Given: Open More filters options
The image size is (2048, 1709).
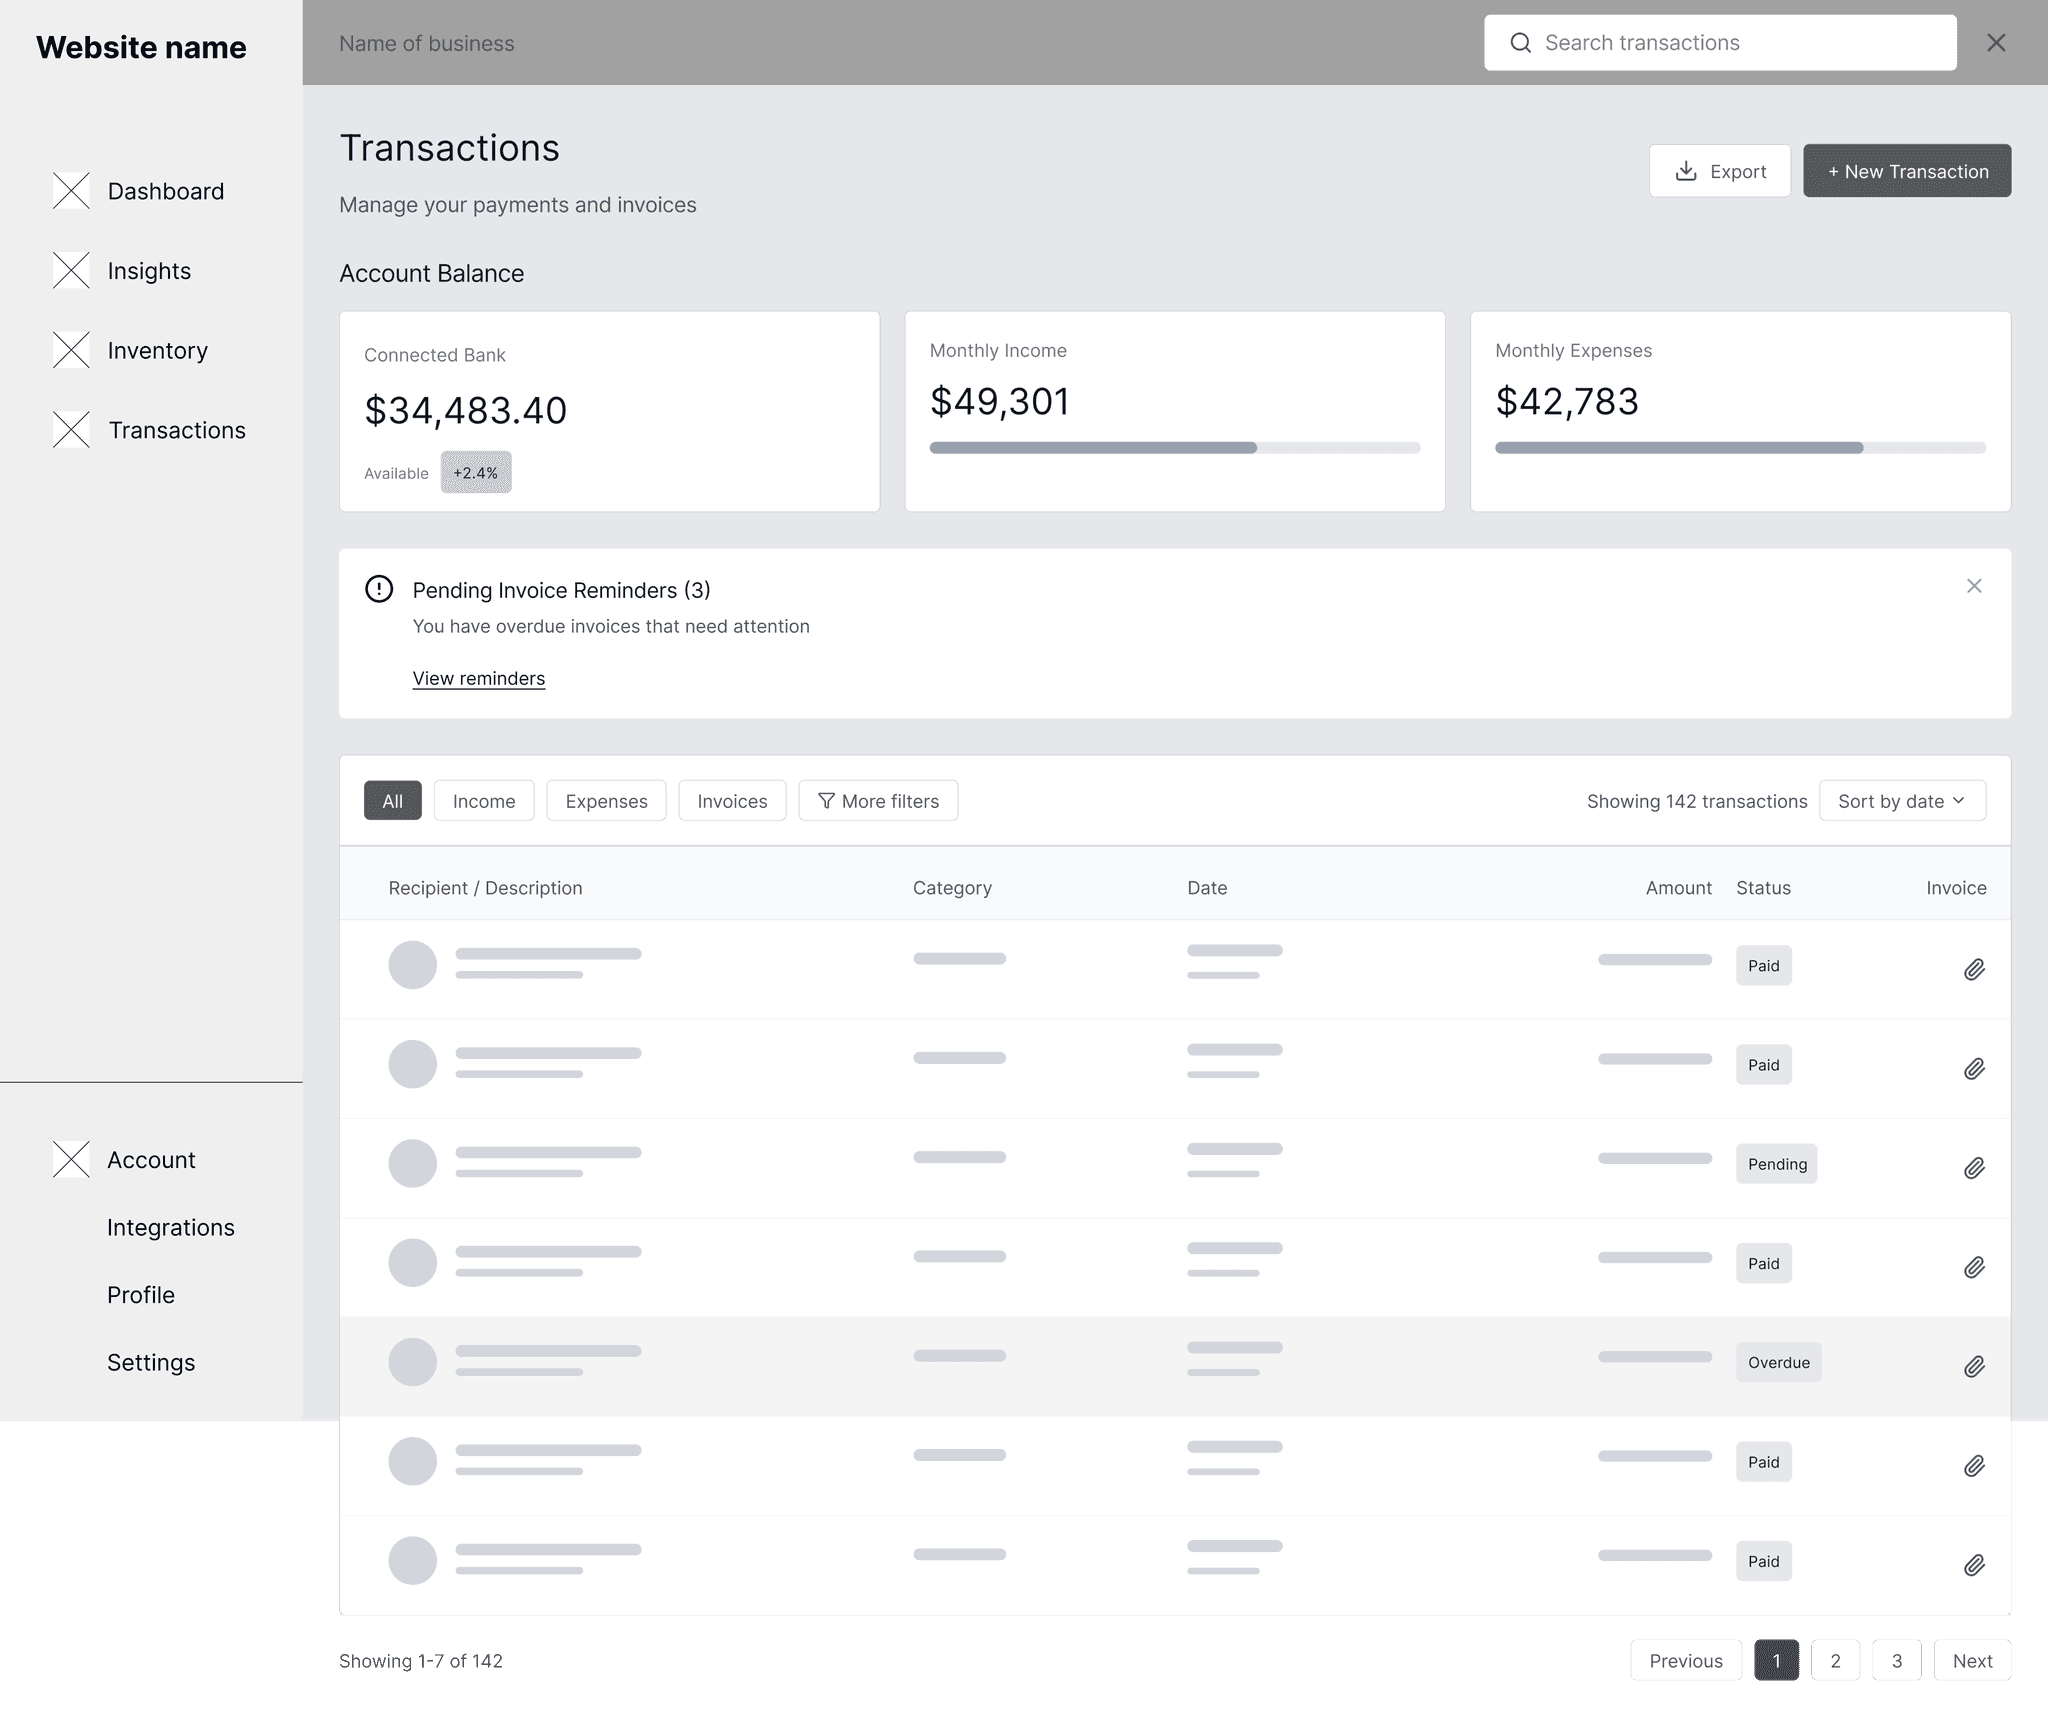Looking at the screenshot, I should [878, 801].
